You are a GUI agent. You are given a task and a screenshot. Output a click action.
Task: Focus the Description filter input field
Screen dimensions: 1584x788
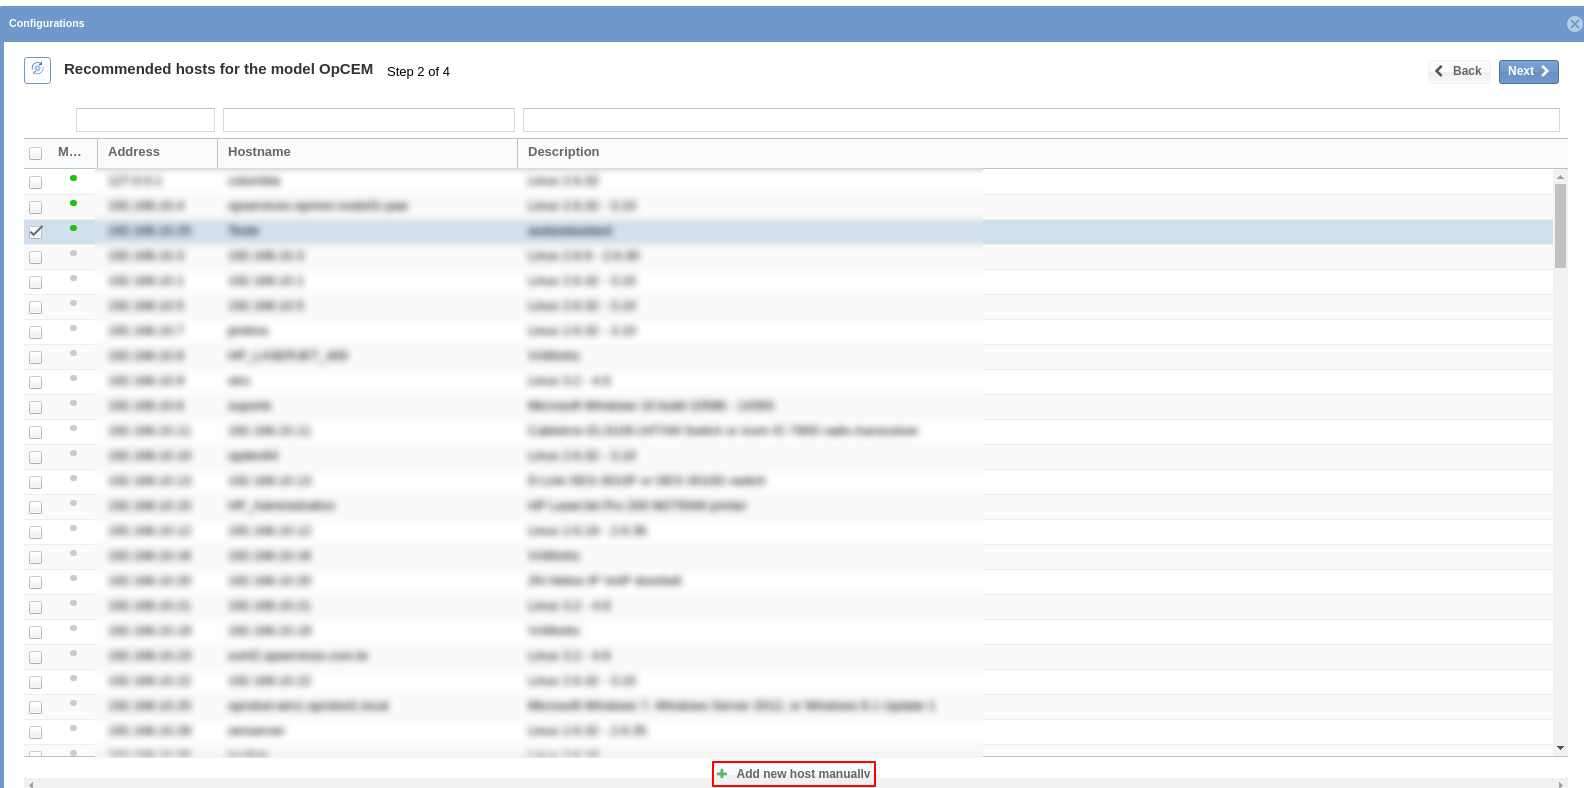pos(1040,120)
